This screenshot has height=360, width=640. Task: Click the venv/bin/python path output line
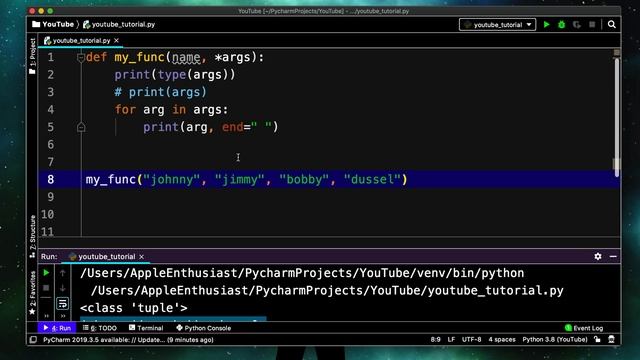click(302, 273)
